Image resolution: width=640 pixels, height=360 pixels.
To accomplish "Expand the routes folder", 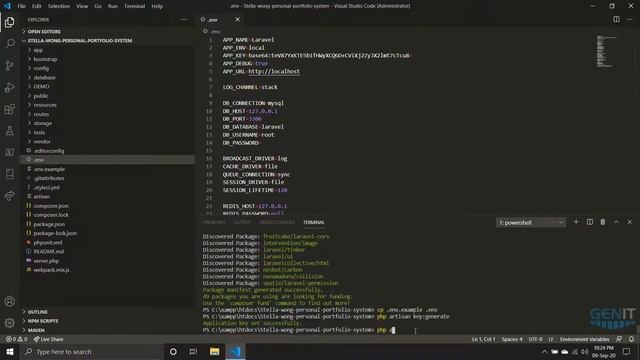I will click(41, 114).
